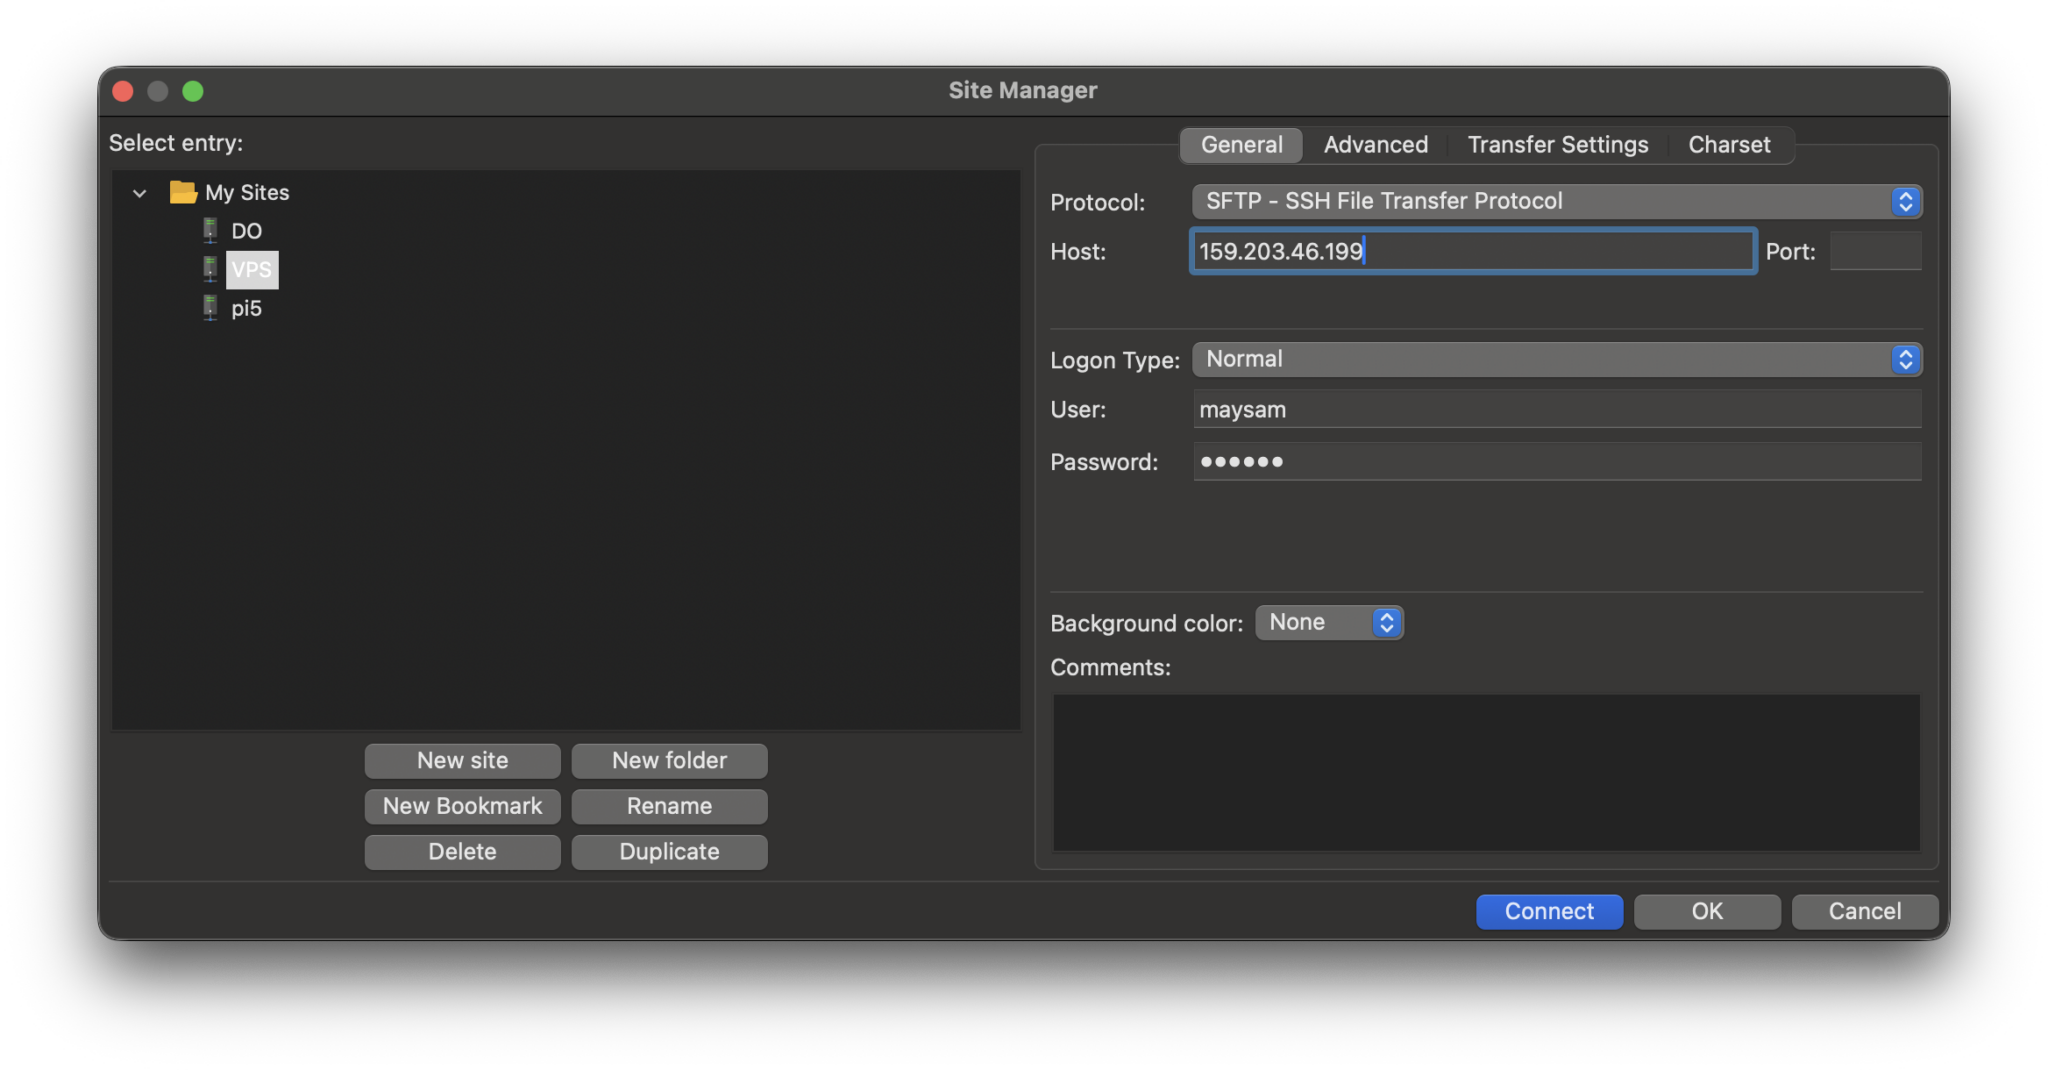Click the server icon beside DO
The width and height of the screenshot is (2048, 1070).
click(x=210, y=231)
